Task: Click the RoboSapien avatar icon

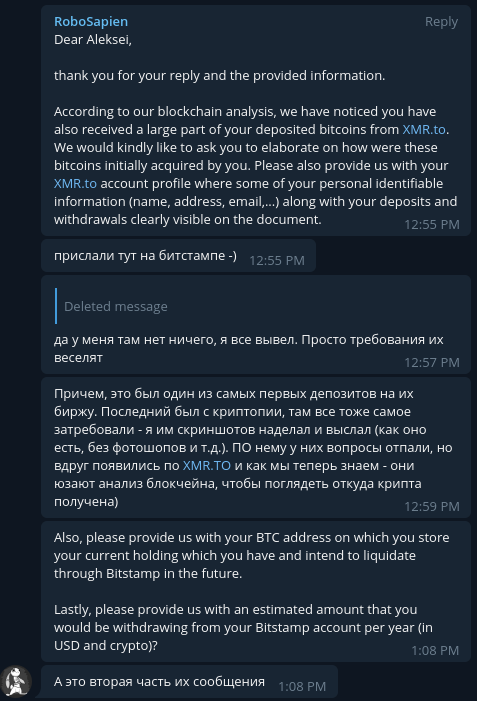Action: [16, 681]
